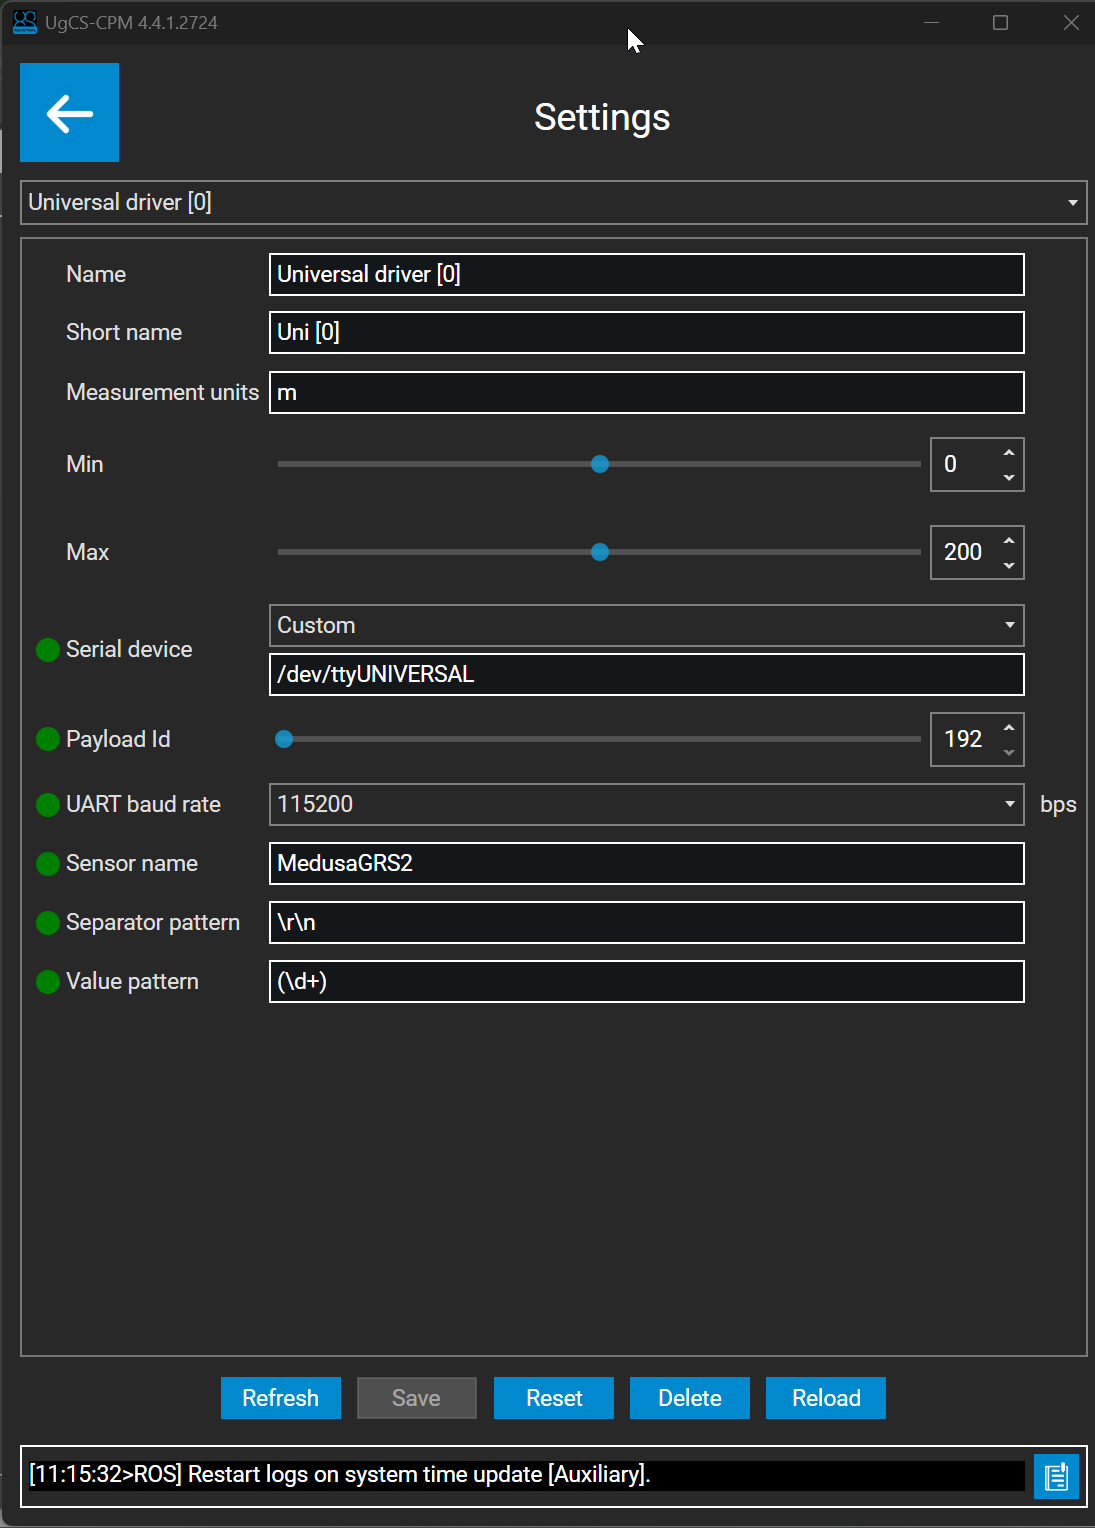Decrease the Max value with down arrow
The width and height of the screenshot is (1095, 1528).
1009,566
